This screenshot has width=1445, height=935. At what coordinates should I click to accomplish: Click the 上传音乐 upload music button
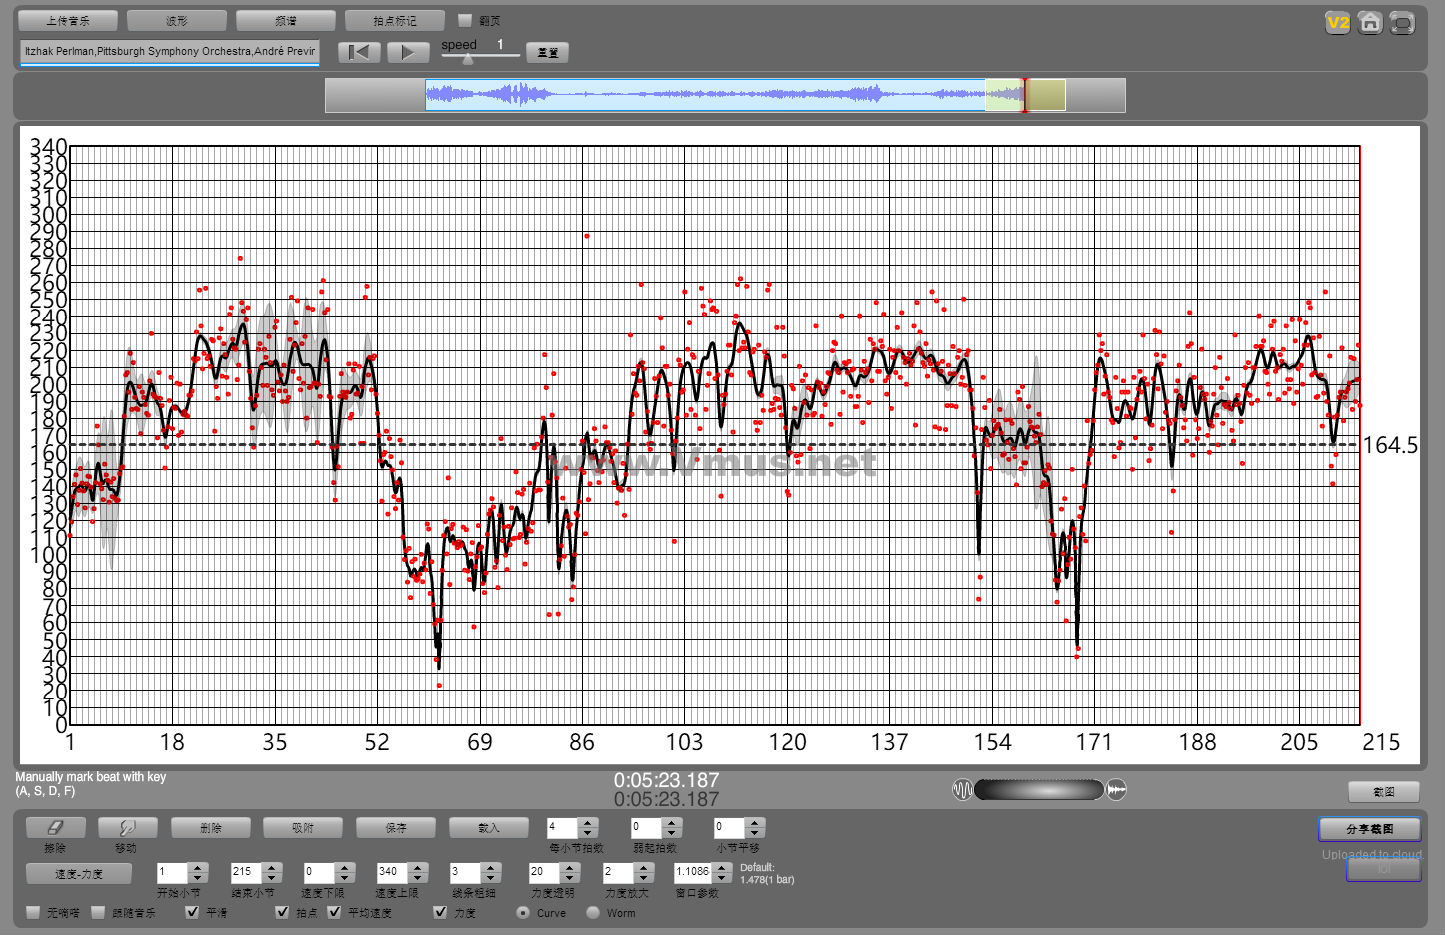click(68, 20)
